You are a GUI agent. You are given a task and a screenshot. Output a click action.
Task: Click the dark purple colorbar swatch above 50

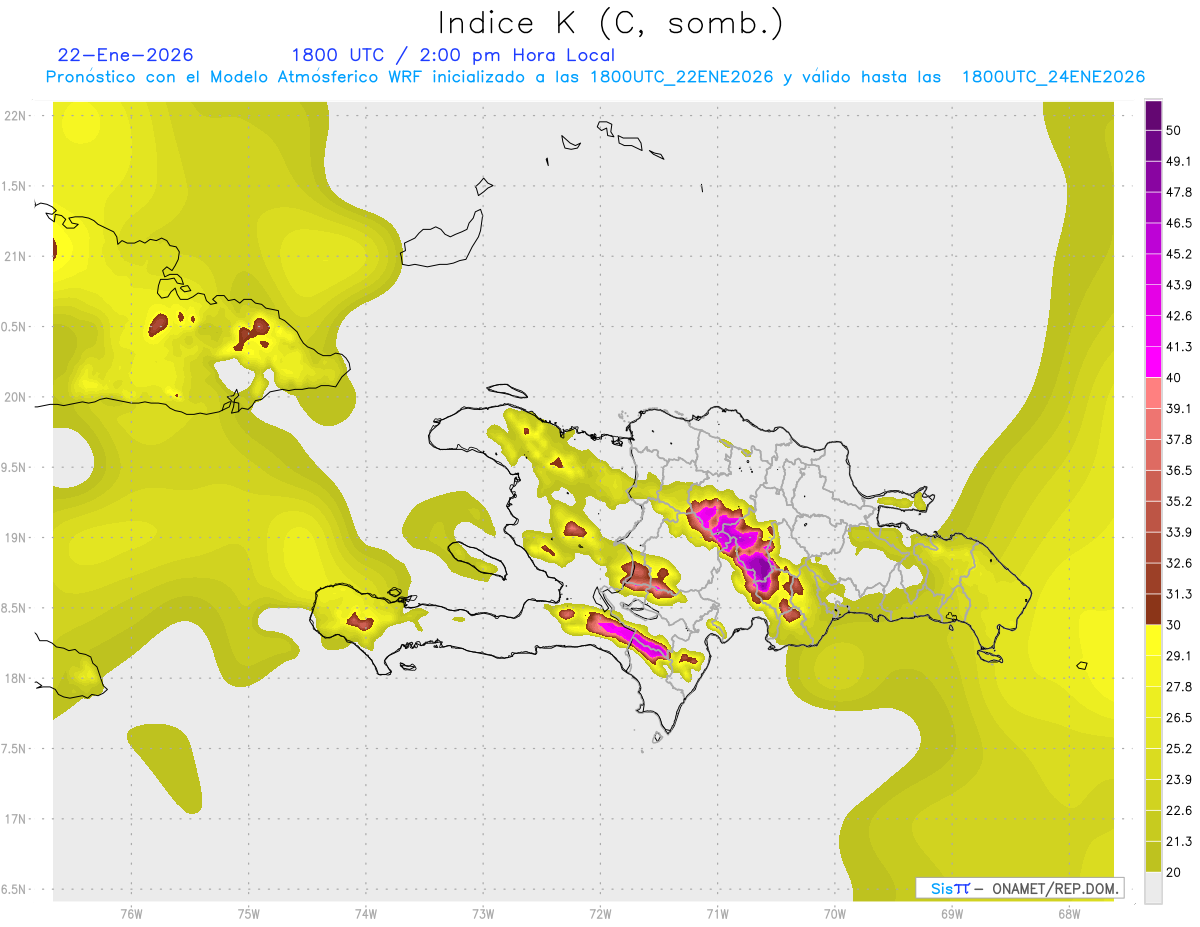pos(1153,115)
